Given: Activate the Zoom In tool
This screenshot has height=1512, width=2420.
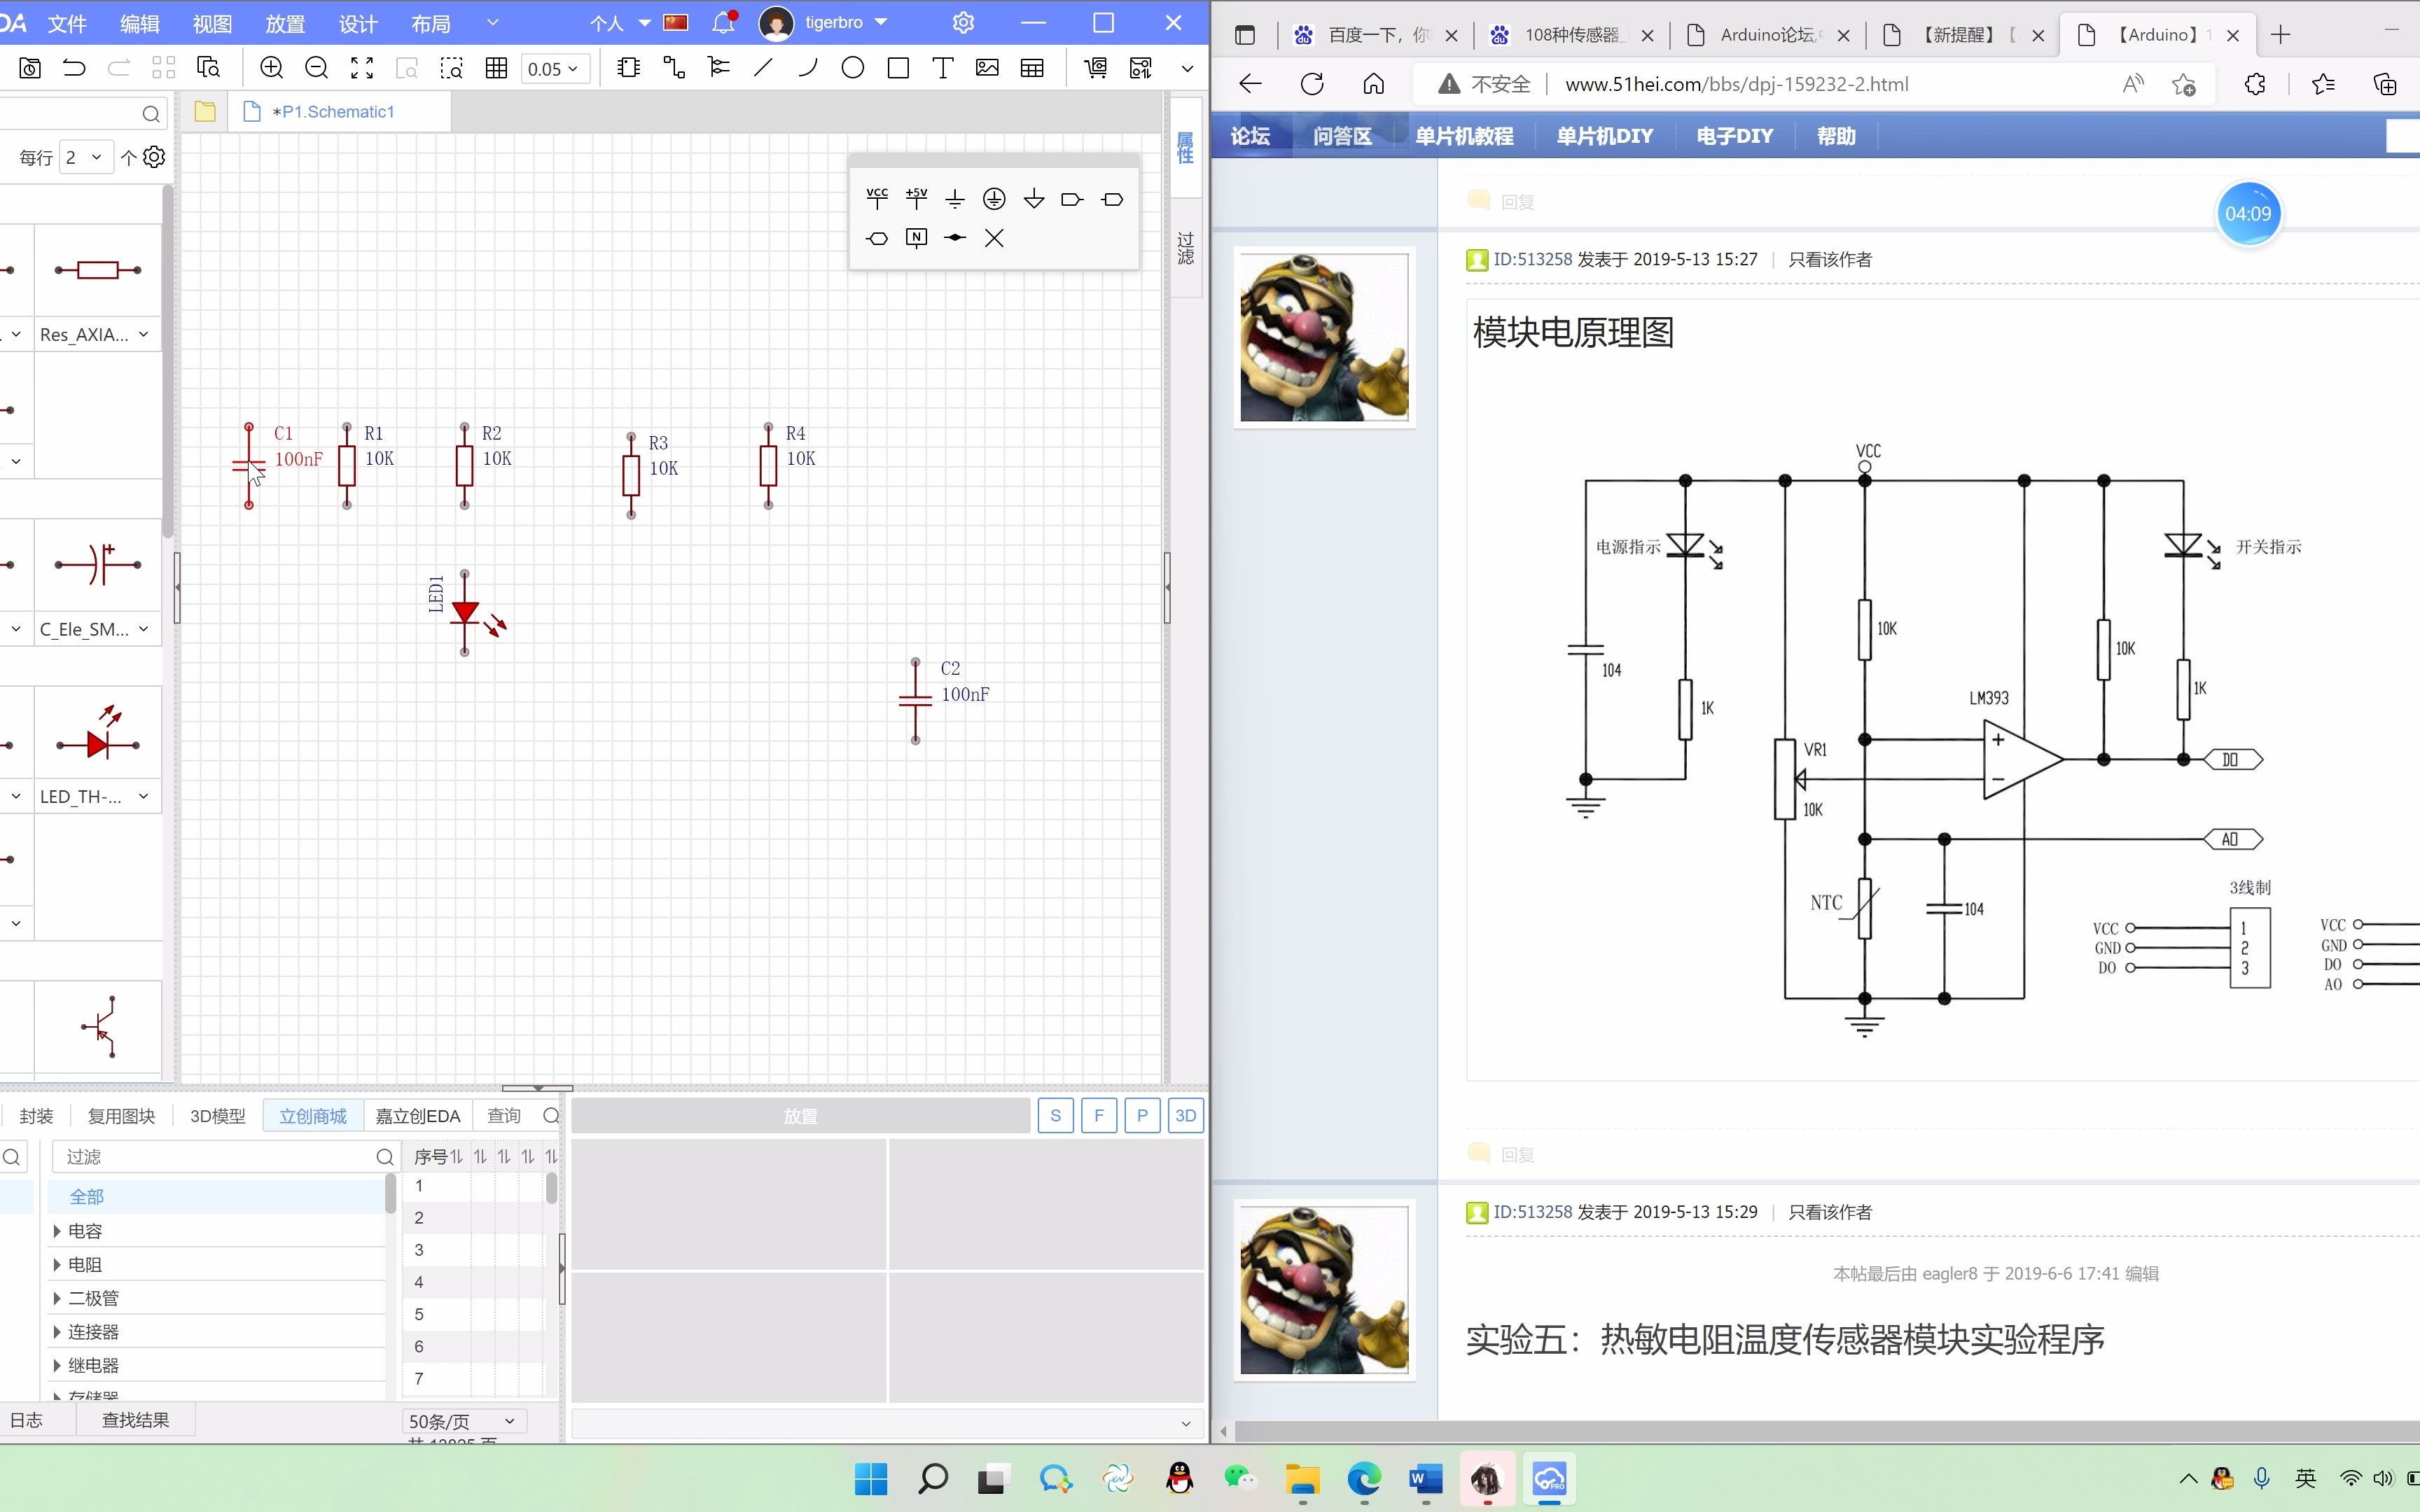Looking at the screenshot, I should click(271, 68).
